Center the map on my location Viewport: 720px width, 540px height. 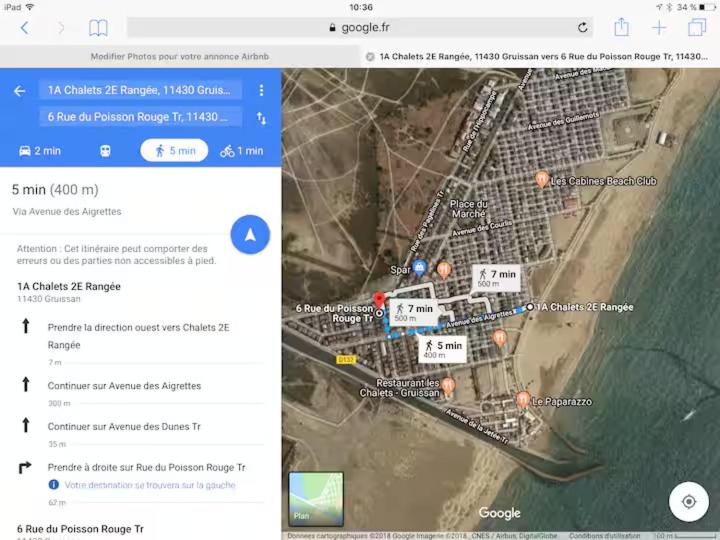pyautogui.click(x=688, y=501)
